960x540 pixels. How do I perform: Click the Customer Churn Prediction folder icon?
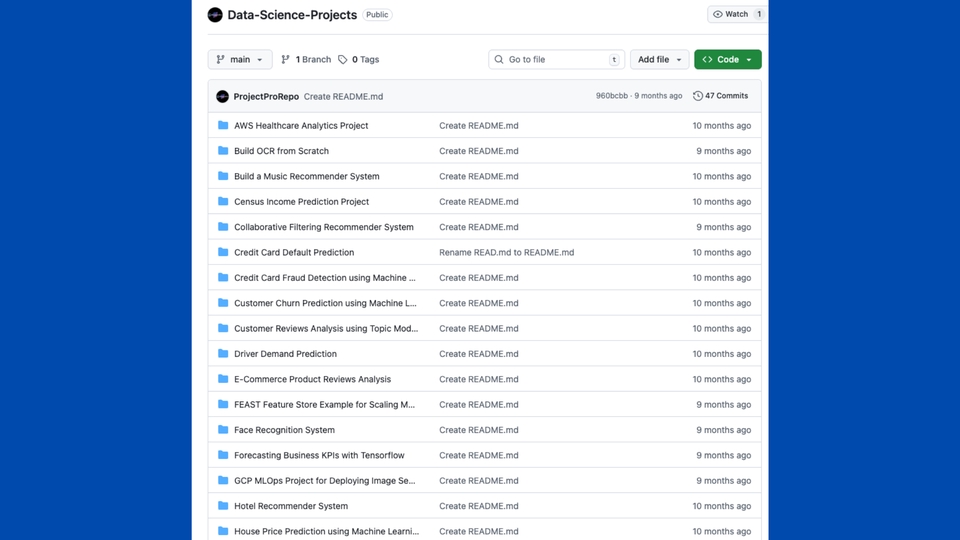(x=223, y=302)
